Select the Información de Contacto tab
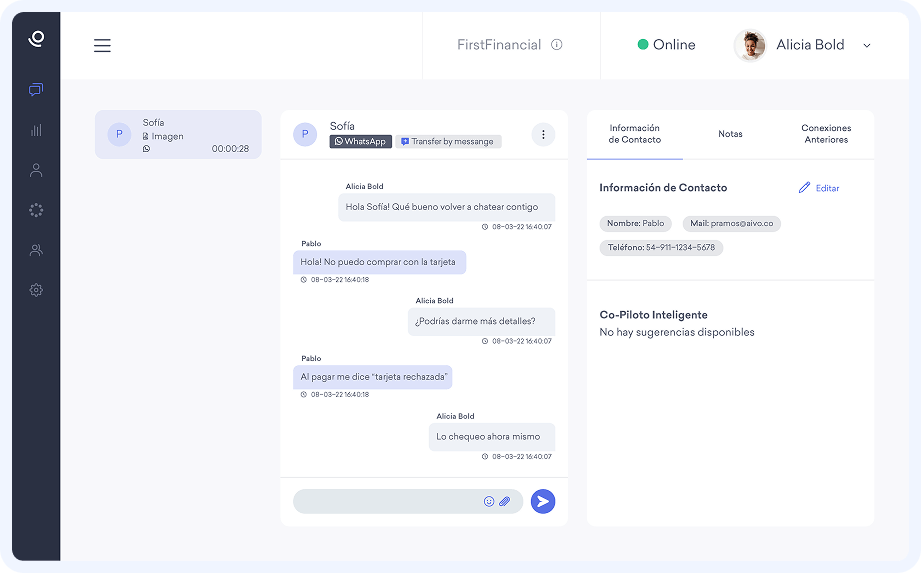This screenshot has height=573, width=921. click(x=635, y=134)
